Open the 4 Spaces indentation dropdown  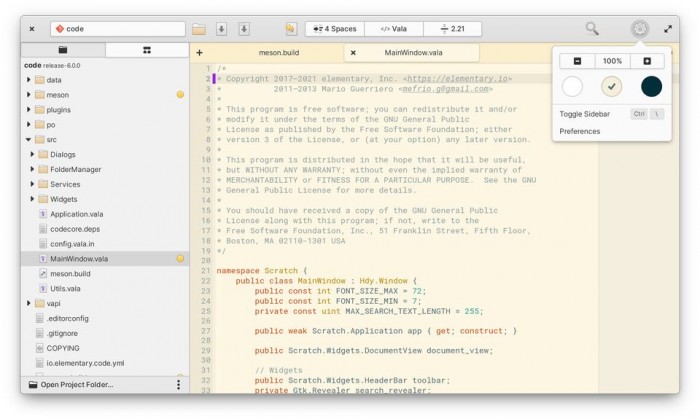[x=334, y=29]
